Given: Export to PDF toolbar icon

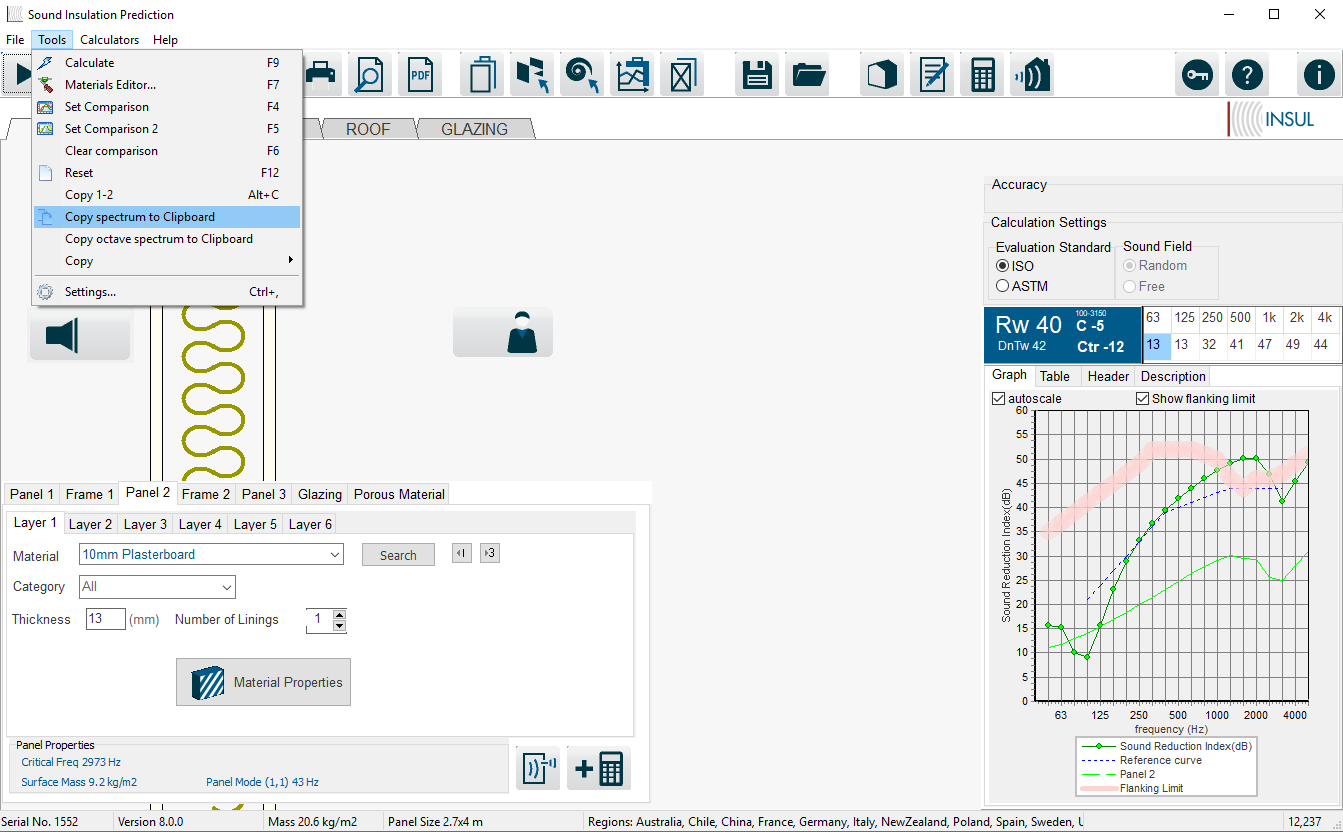Looking at the screenshot, I should click(x=420, y=75).
